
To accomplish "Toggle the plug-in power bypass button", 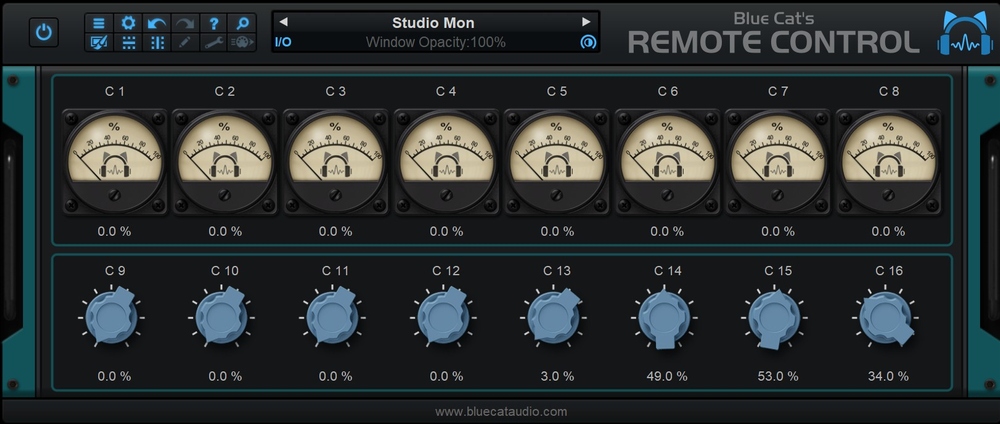I will tap(44, 32).
